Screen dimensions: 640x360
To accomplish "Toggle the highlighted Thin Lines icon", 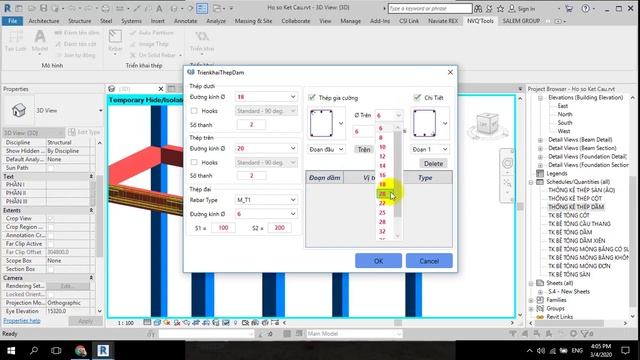I will pyautogui.click(x=202, y=8).
